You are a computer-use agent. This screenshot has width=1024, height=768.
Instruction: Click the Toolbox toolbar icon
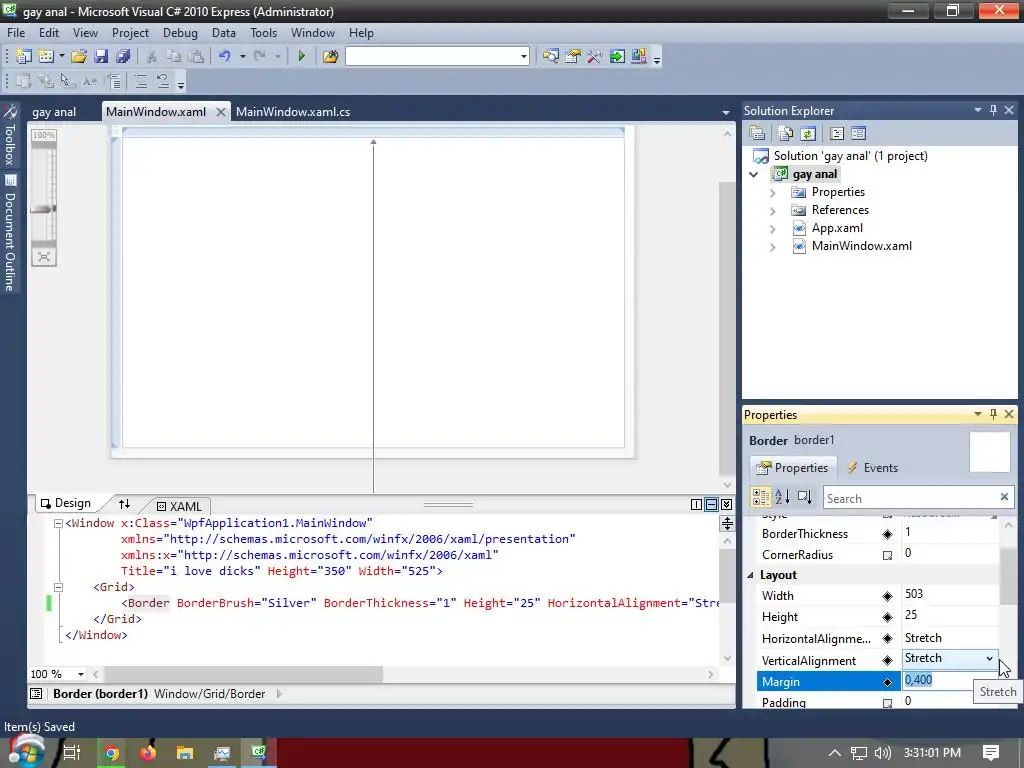pyautogui.click(x=594, y=56)
